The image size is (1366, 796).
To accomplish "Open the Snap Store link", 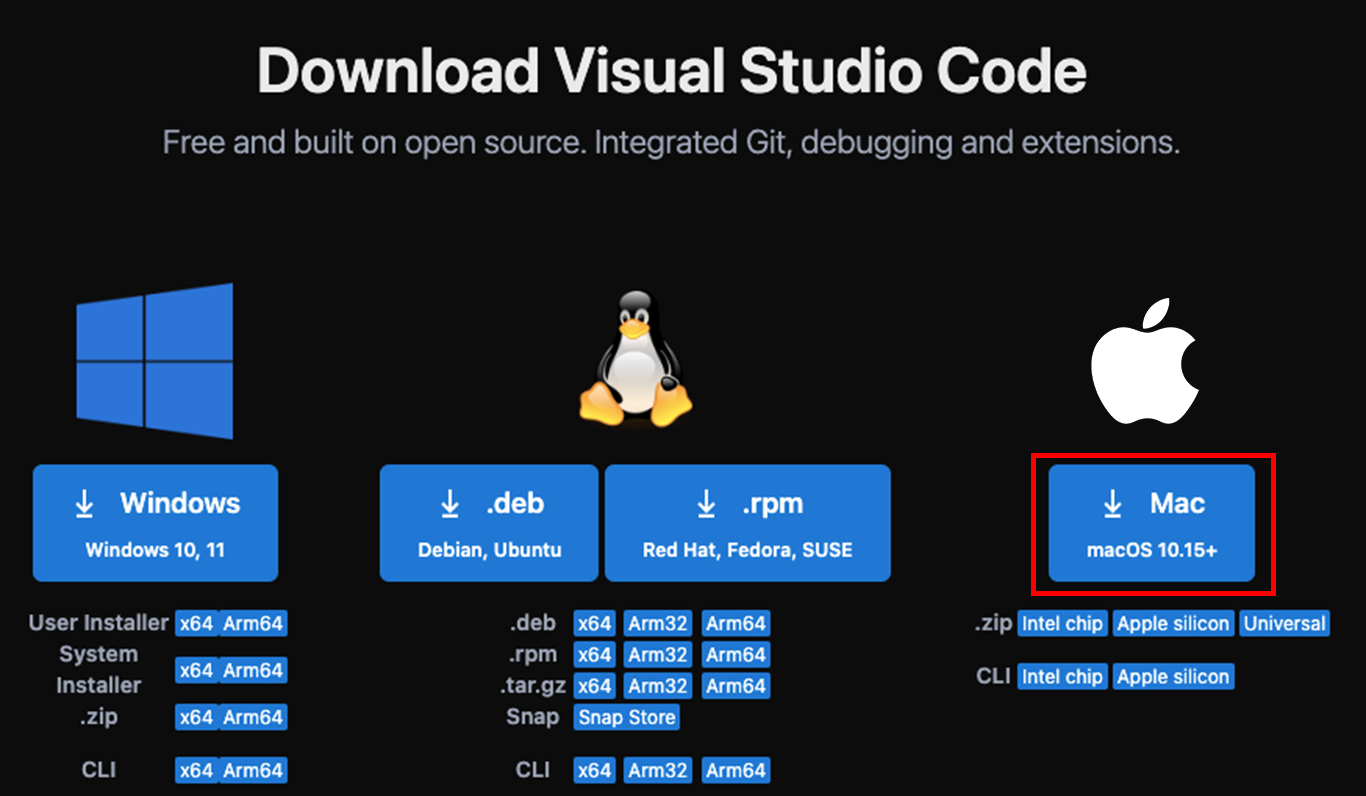I will pyautogui.click(x=627, y=717).
